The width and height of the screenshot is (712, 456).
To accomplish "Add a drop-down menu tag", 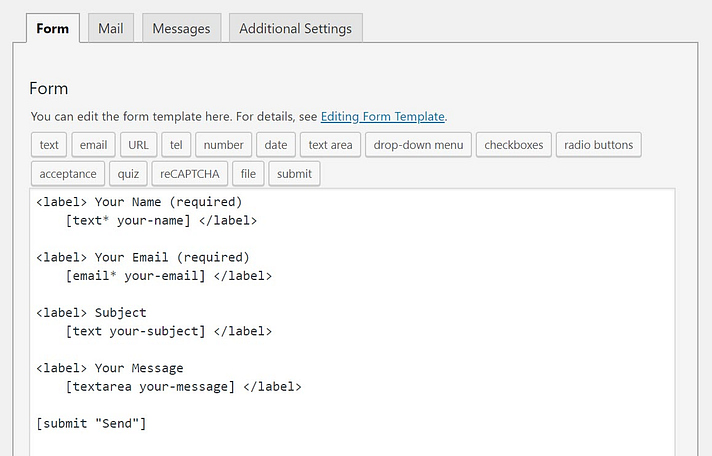I will 418,145.
